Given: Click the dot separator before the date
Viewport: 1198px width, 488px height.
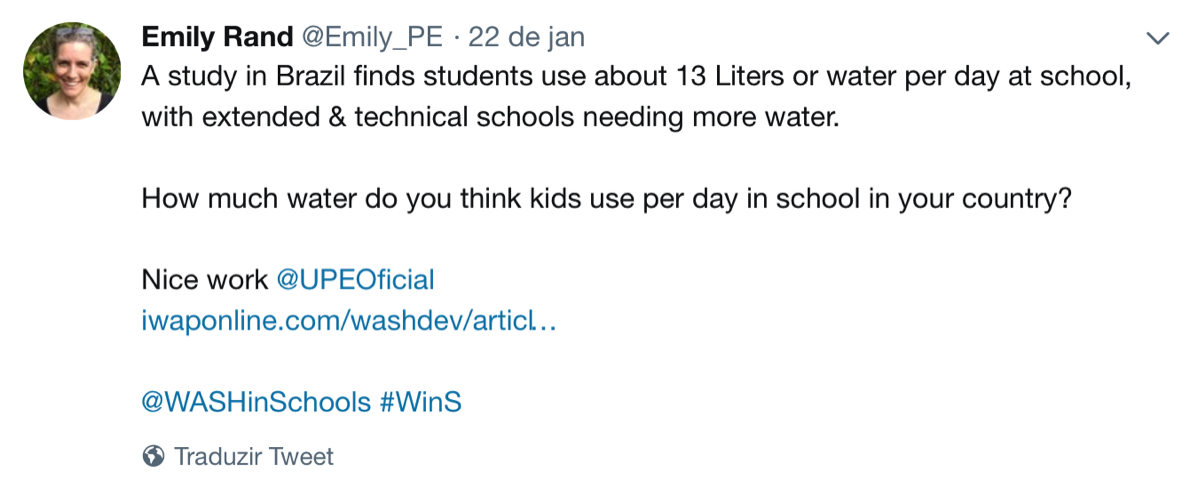Looking at the screenshot, I should click(x=456, y=38).
